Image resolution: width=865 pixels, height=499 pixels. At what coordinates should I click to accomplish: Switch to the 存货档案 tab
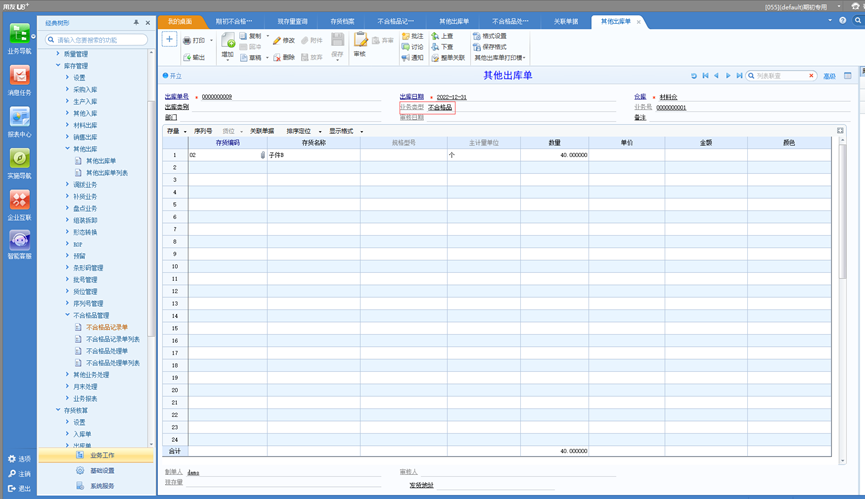[342, 22]
